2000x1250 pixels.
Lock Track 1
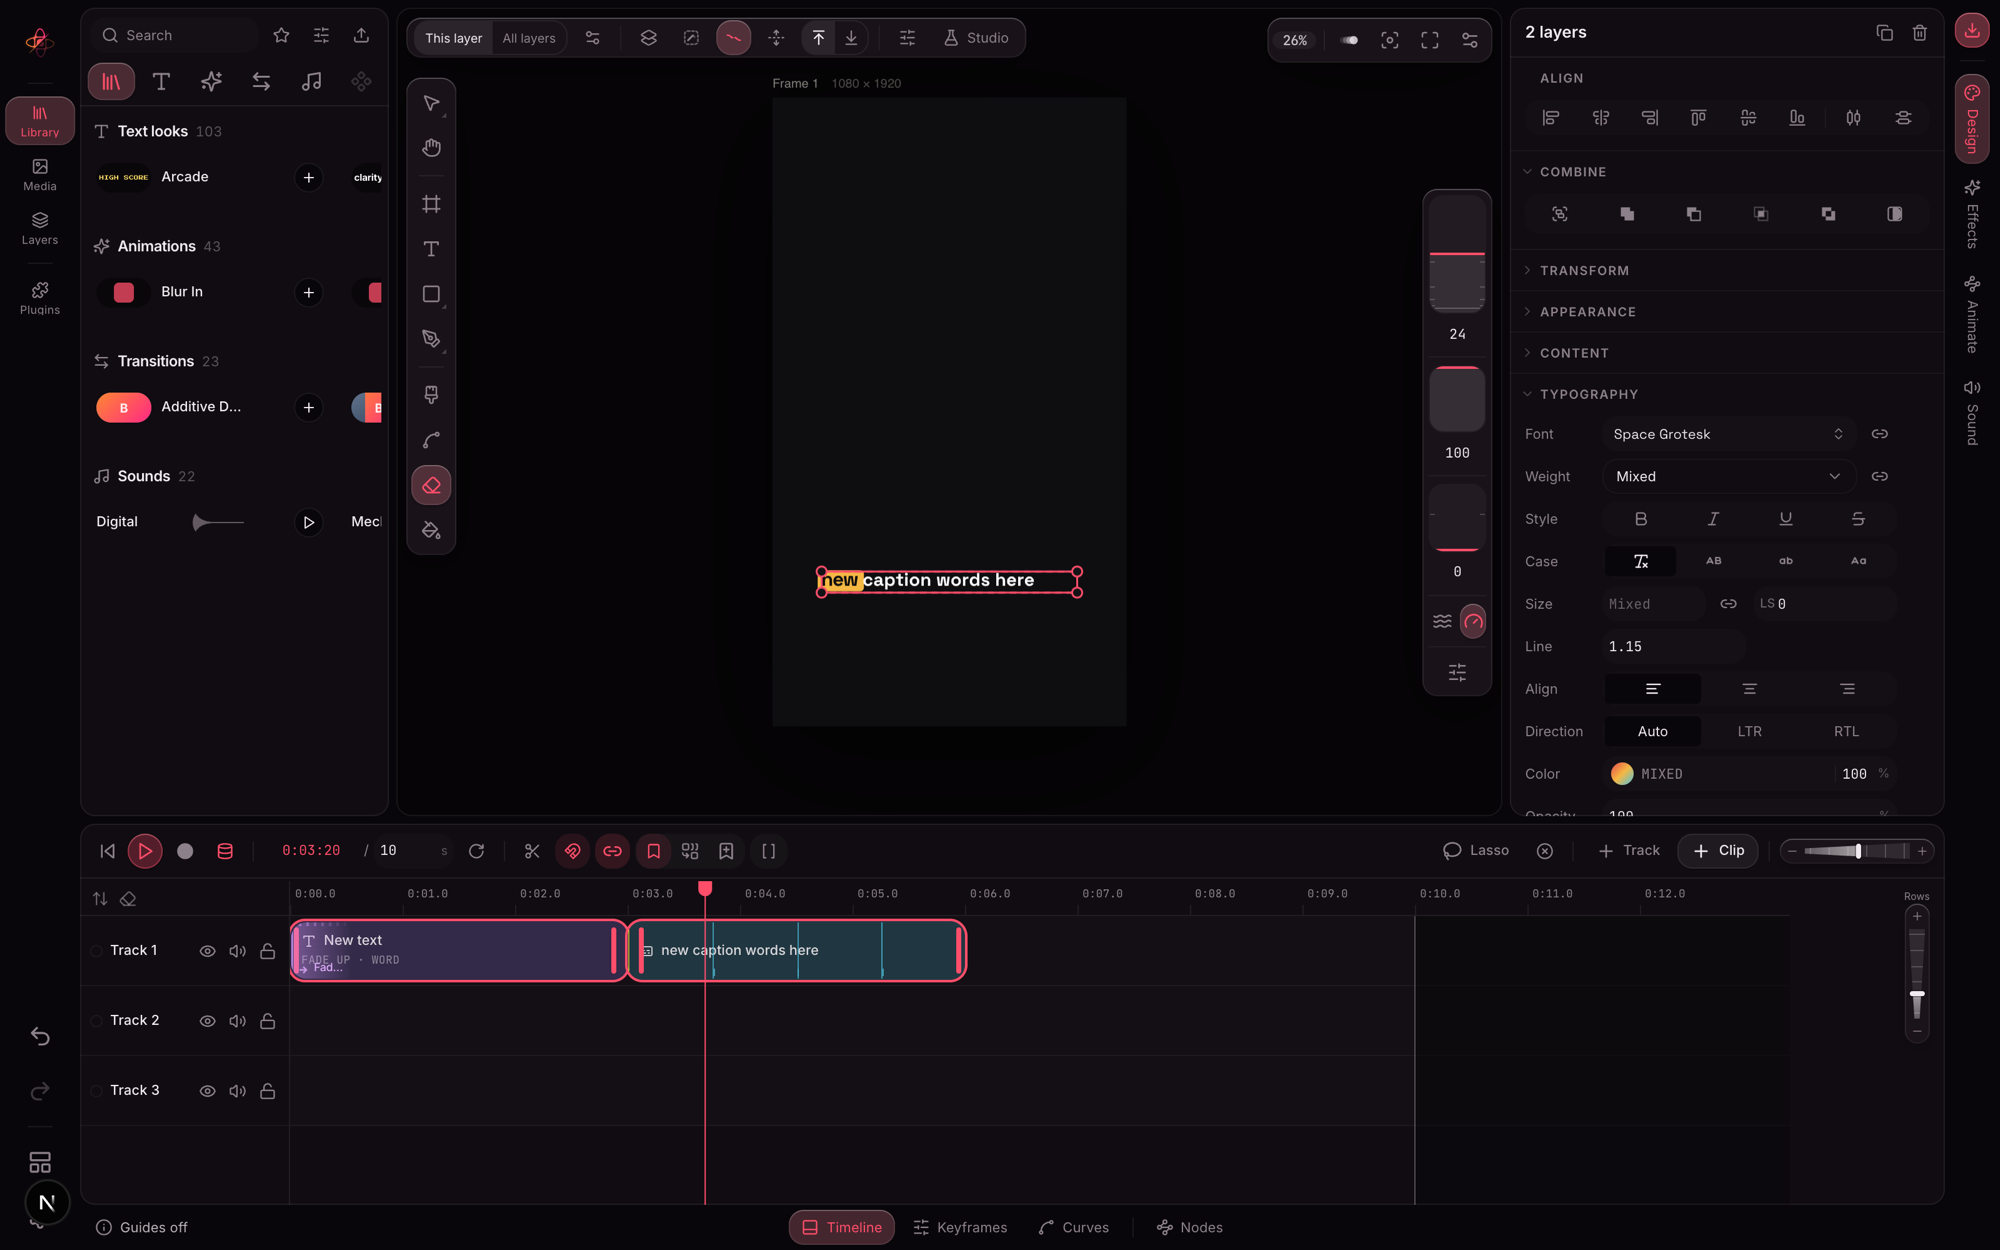[x=267, y=951]
